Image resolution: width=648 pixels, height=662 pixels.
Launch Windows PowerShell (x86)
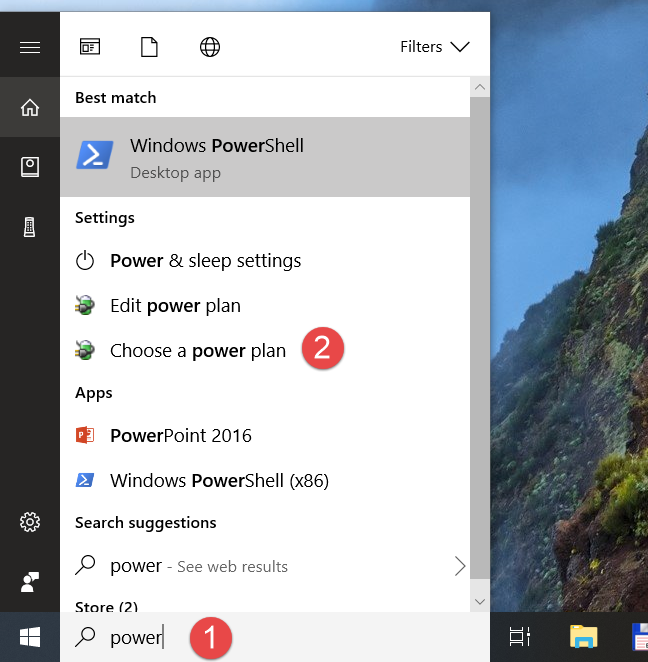[219, 481]
